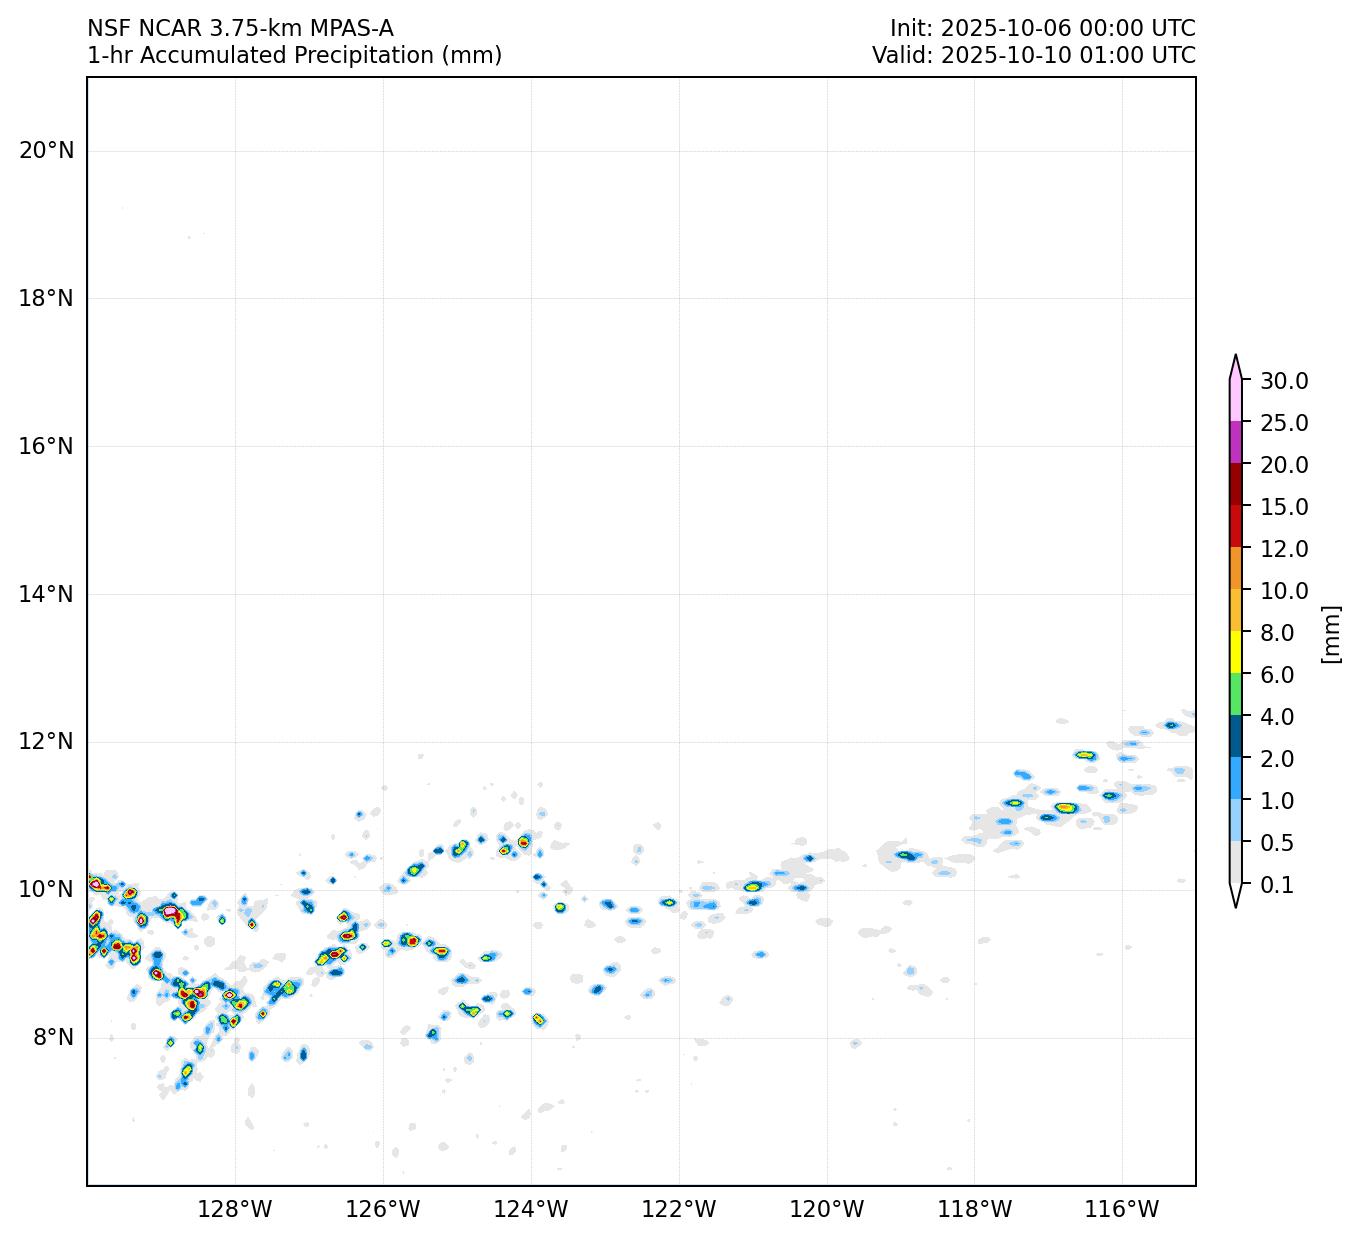The height and width of the screenshot is (1239, 1360).
Task: Click the Valid 2025-10-10 01:00 UTC text
Action: 1033,55
